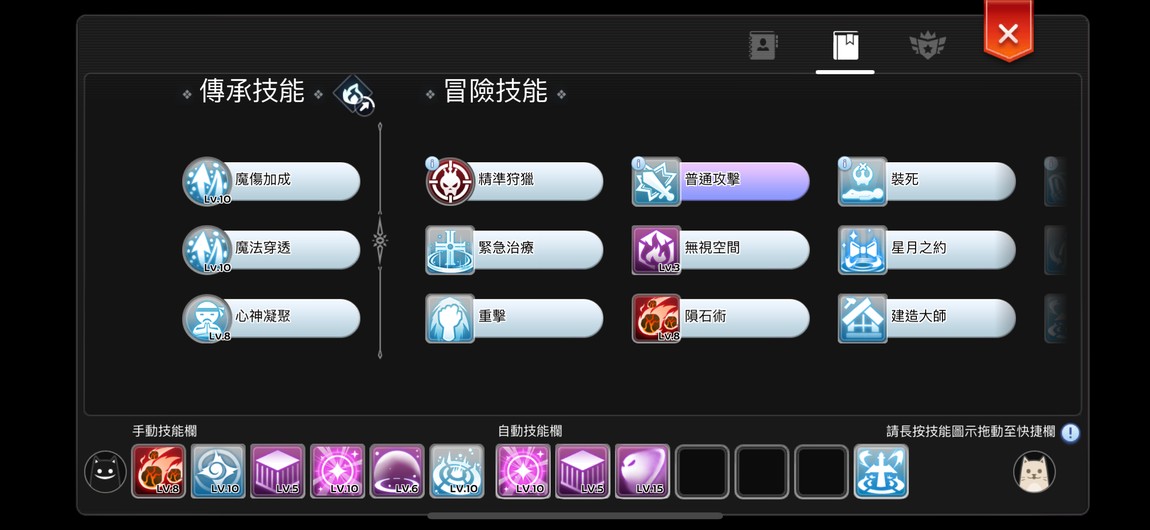Choose the 緊急治療 skill icon
1150x530 pixels.
(x=450, y=250)
